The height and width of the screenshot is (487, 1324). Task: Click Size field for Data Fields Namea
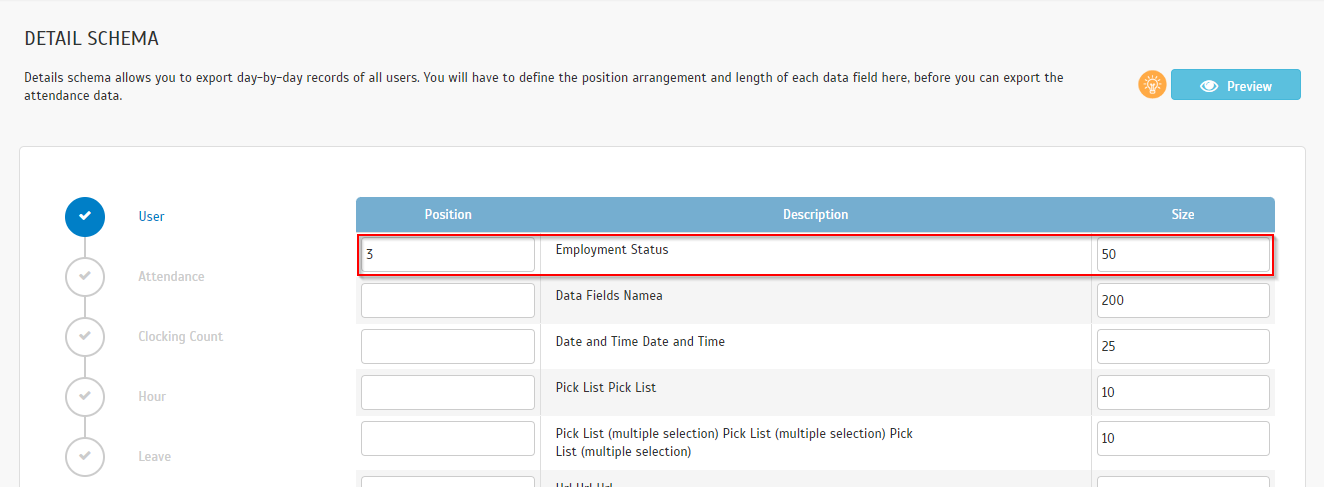[1182, 300]
